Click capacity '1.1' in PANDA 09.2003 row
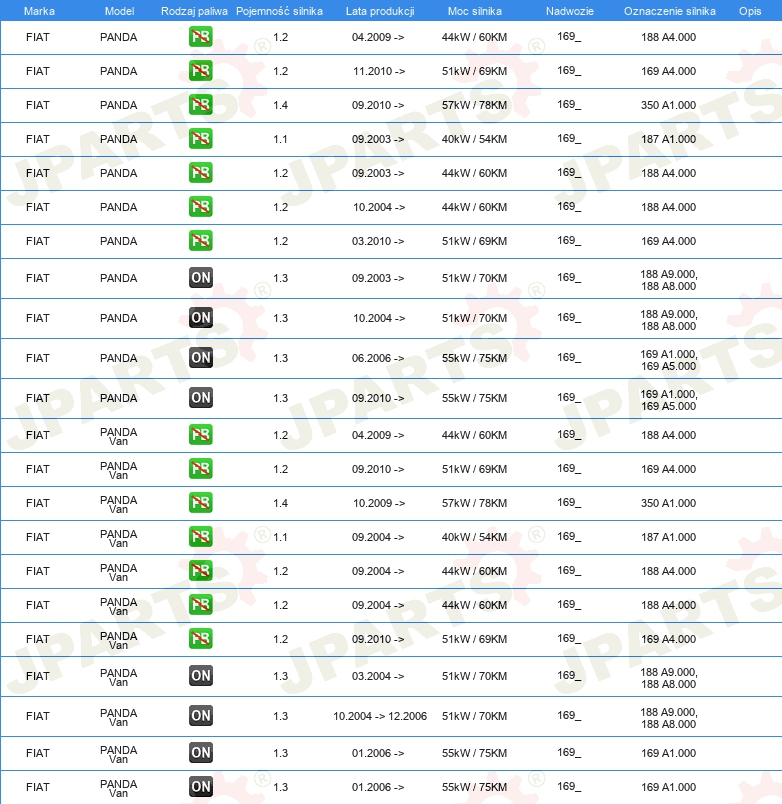 [280, 139]
